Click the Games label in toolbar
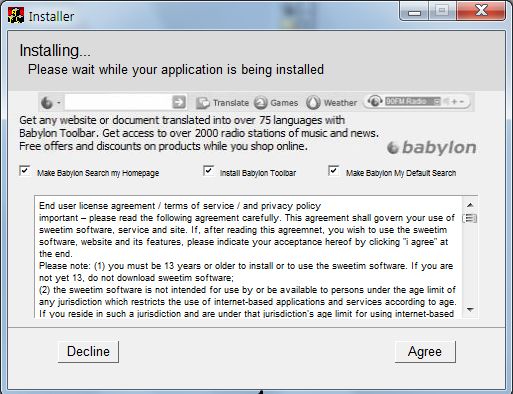The image size is (513, 394). pos(284,103)
